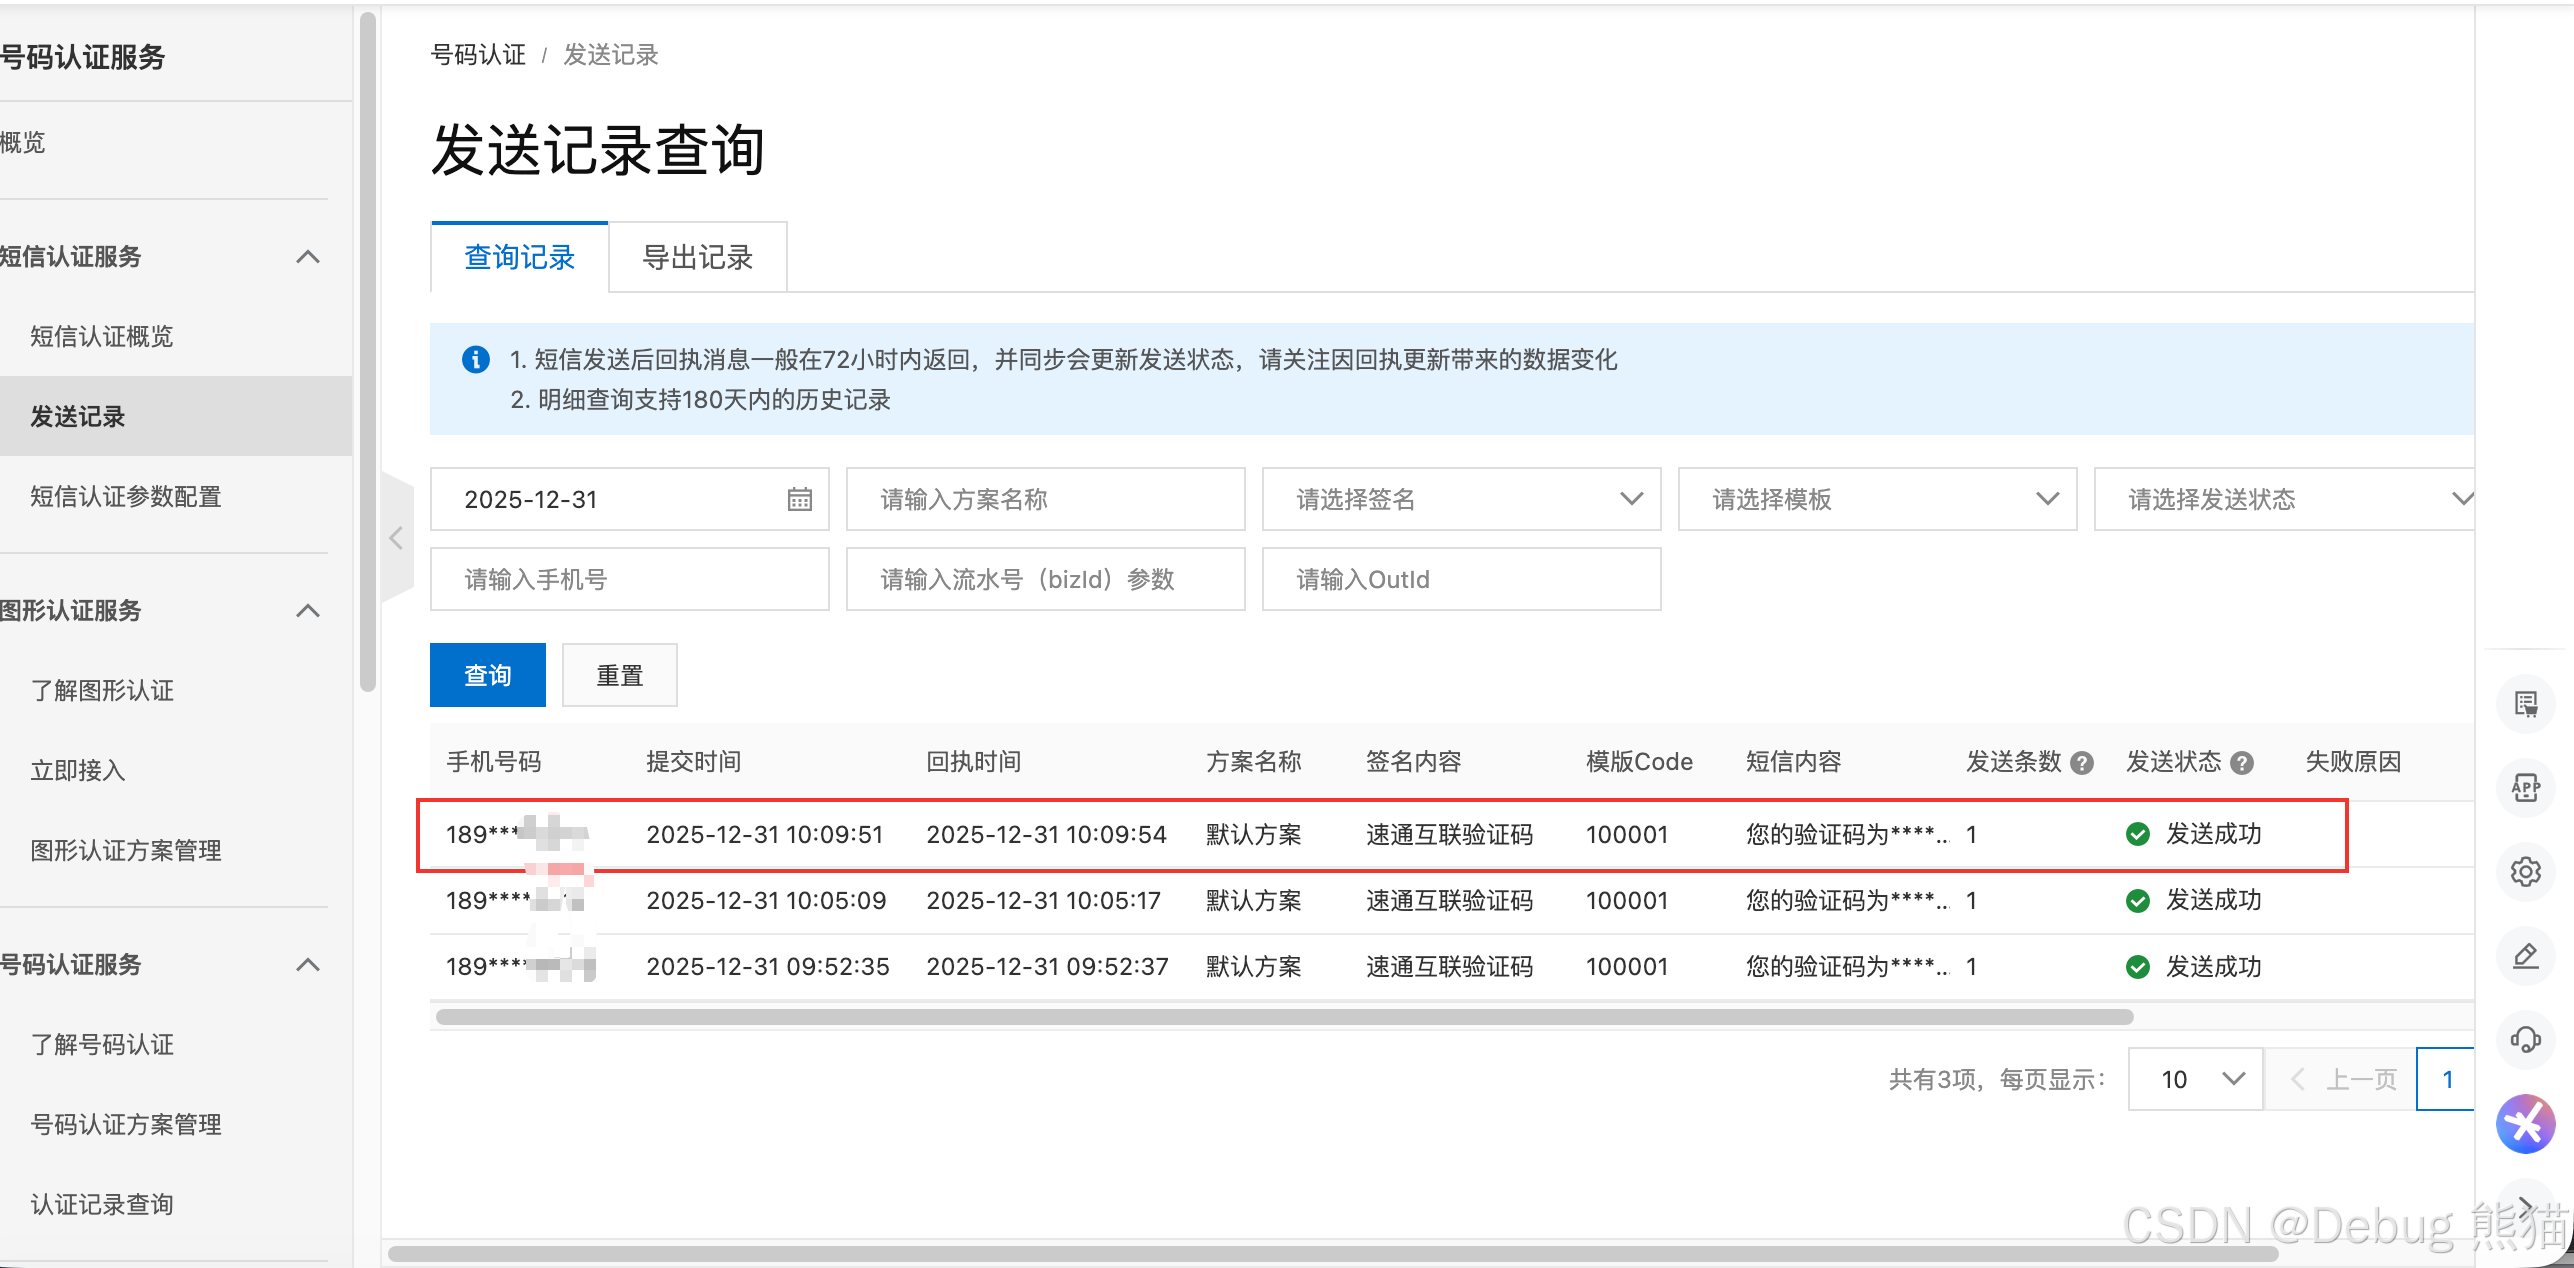Collapse the 图形认证服务 sidebar section
The width and height of the screenshot is (2574, 1268).
(x=308, y=611)
